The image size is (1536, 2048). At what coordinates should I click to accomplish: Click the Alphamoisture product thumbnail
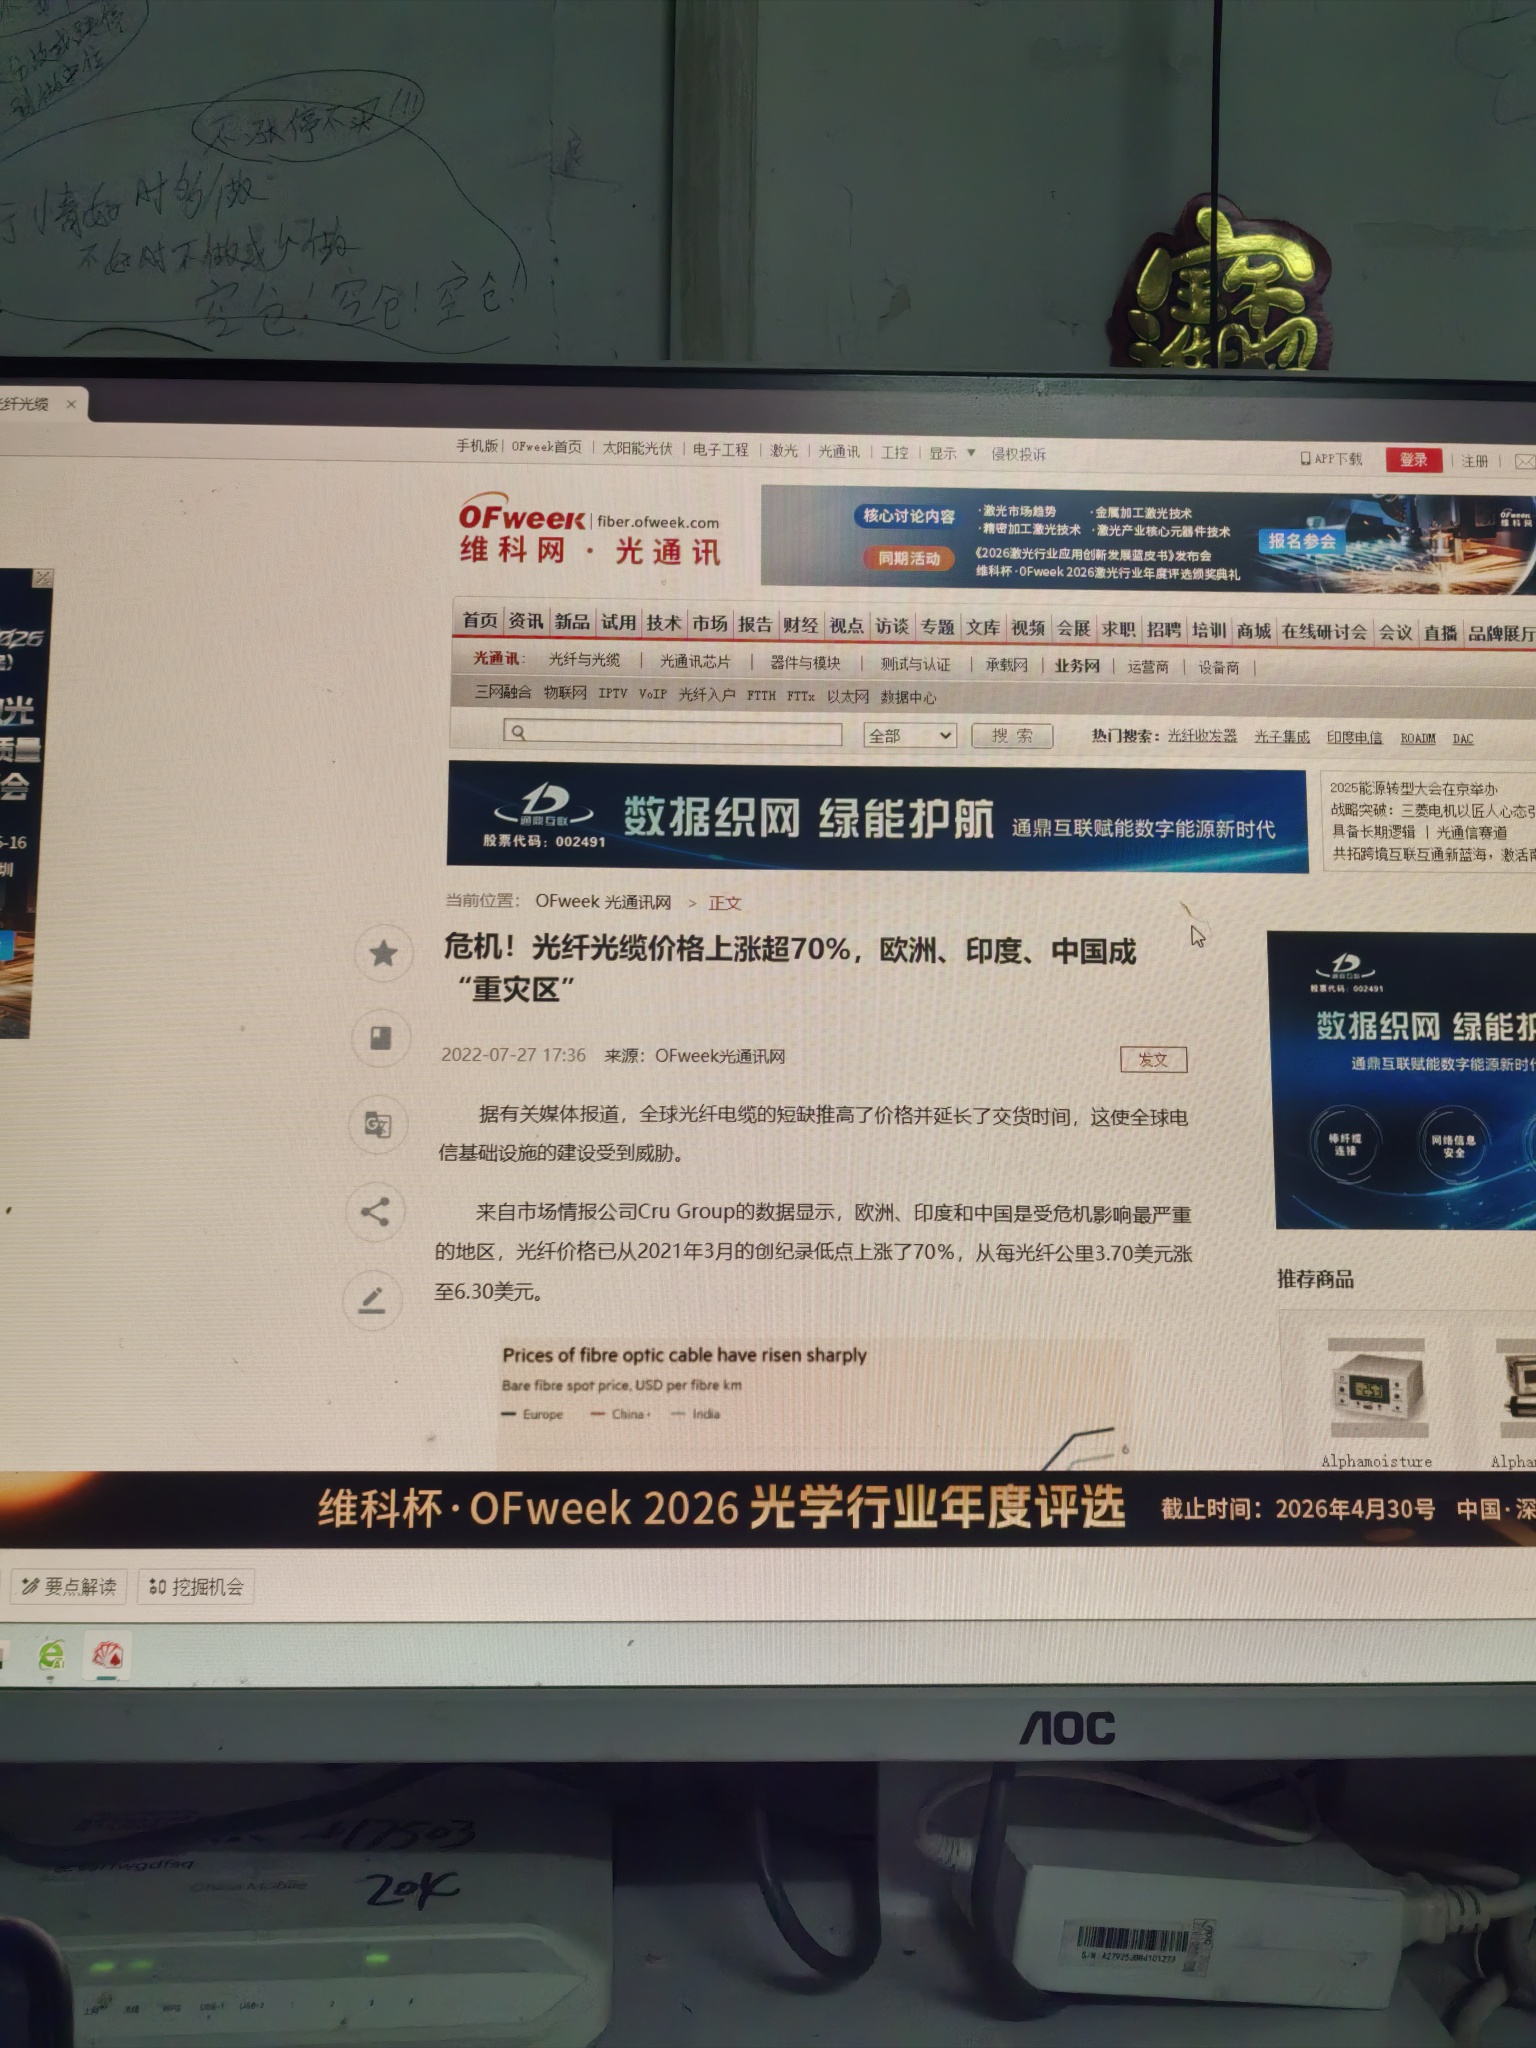[1376, 1388]
